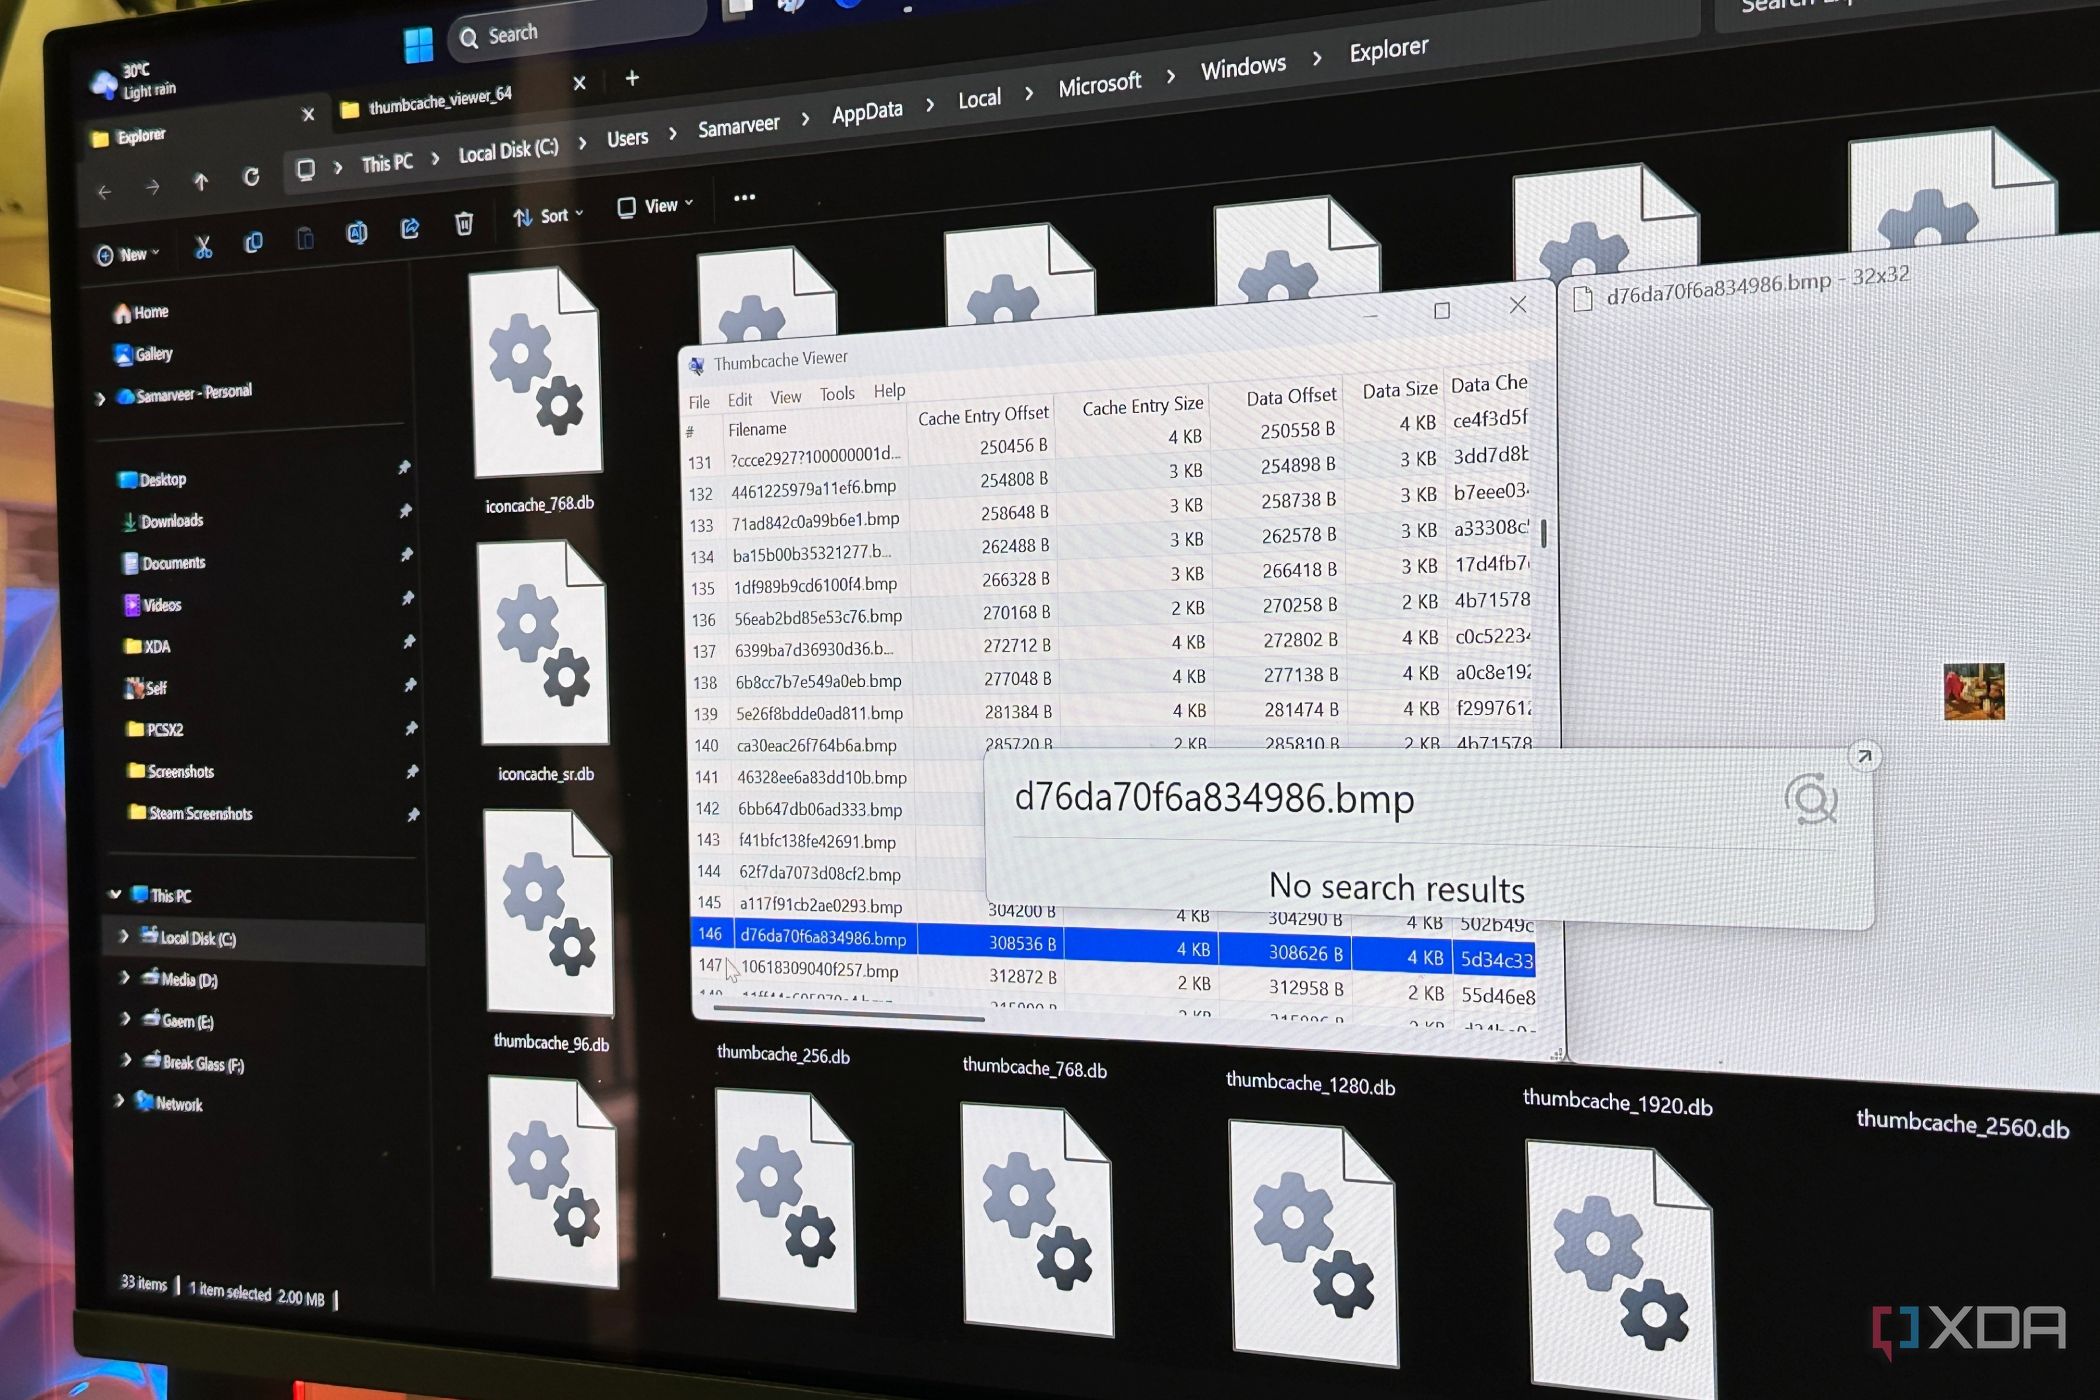Open the Tools menu in Thumbcache Viewer

click(837, 394)
